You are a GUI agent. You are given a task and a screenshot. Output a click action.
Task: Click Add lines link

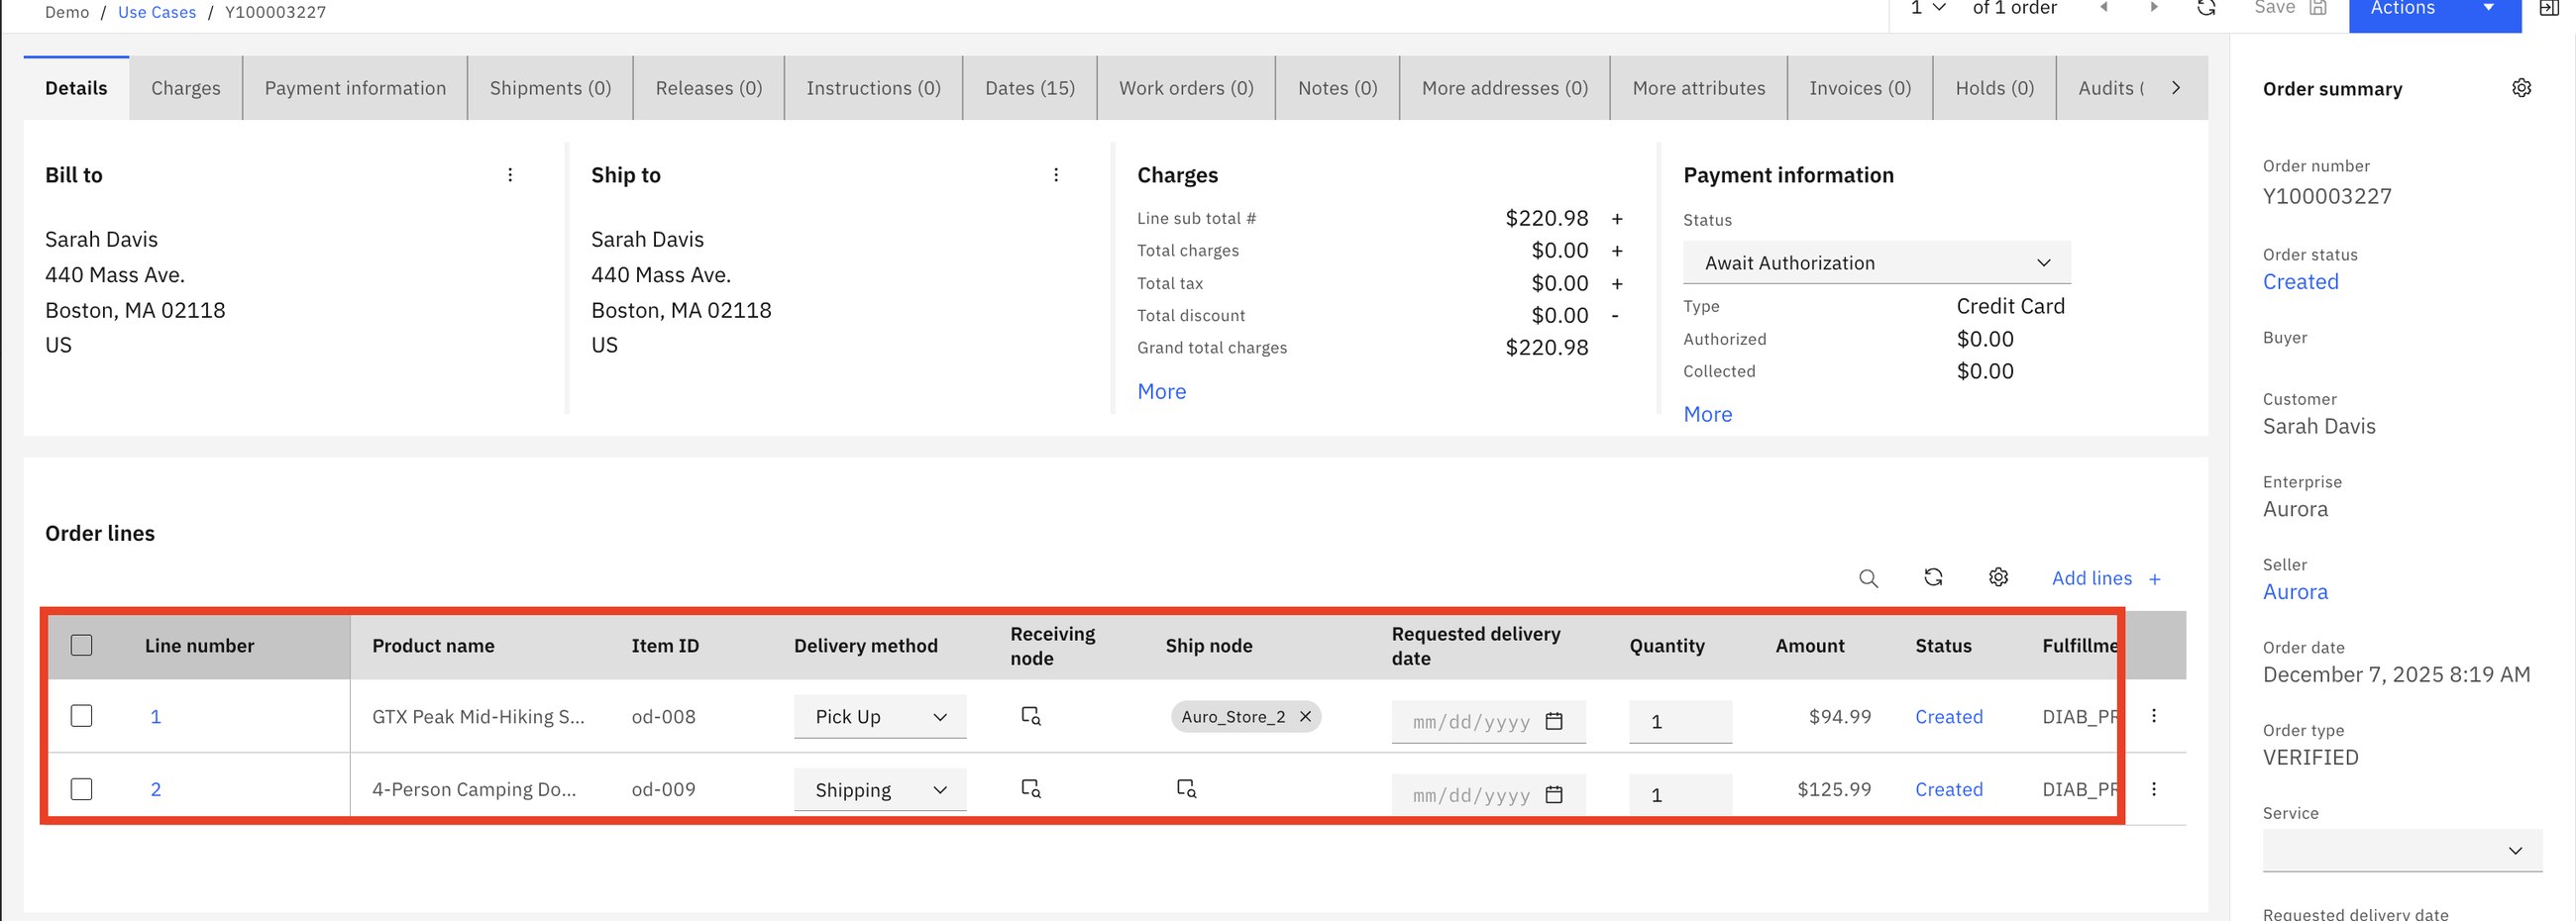point(2106,578)
